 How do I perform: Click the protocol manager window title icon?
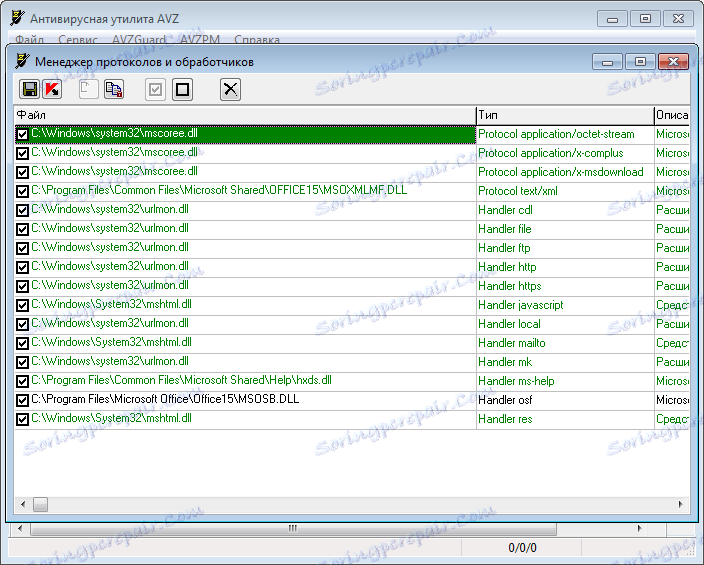click(22, 61)
